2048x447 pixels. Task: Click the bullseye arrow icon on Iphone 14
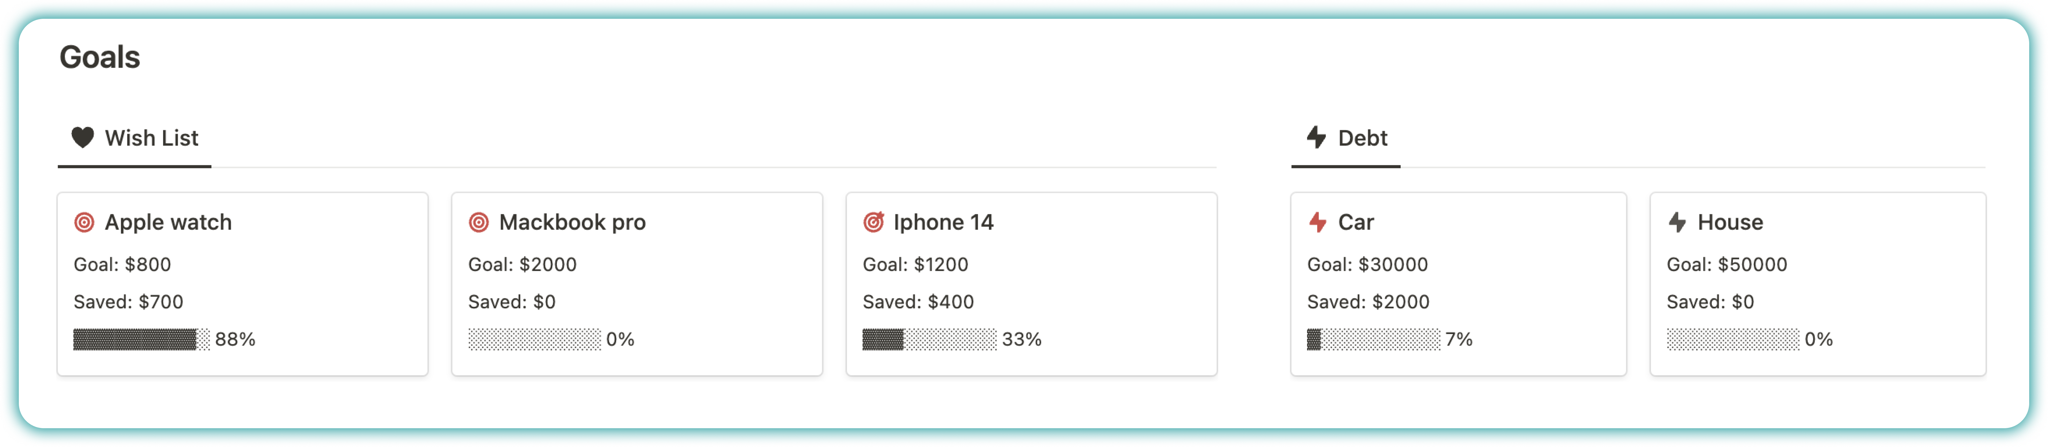tap(873, 222)
